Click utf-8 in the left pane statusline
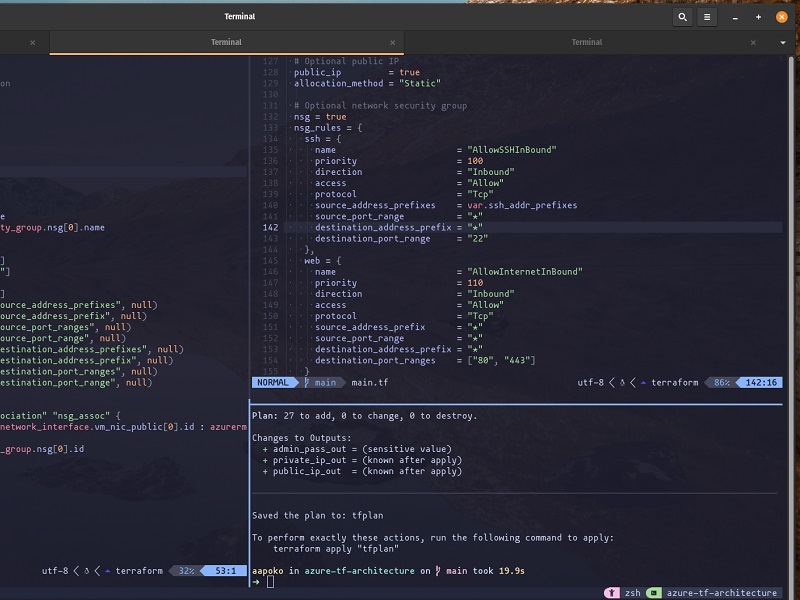The height and width of the screenshot is (600, 800). point(55,571)
